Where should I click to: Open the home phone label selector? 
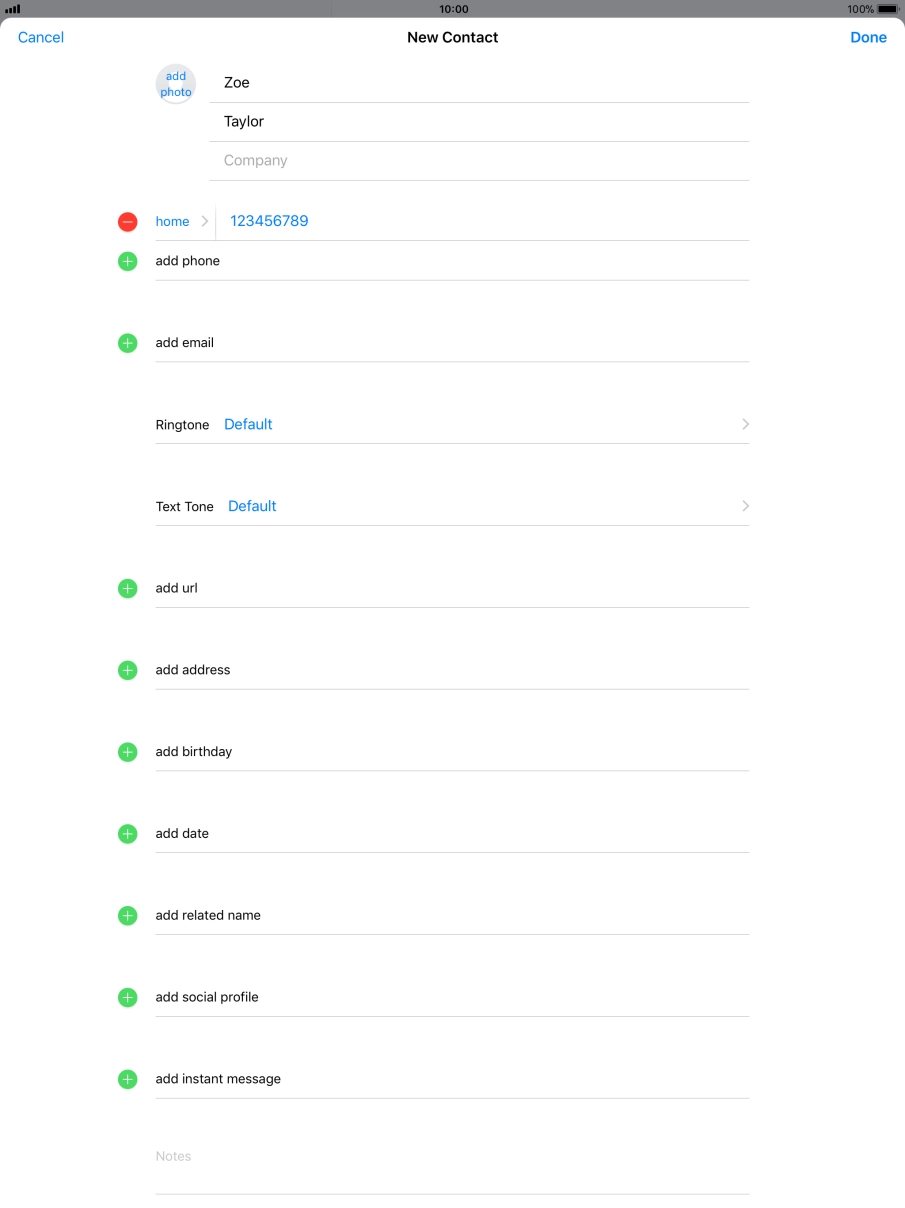pos(181,222)
